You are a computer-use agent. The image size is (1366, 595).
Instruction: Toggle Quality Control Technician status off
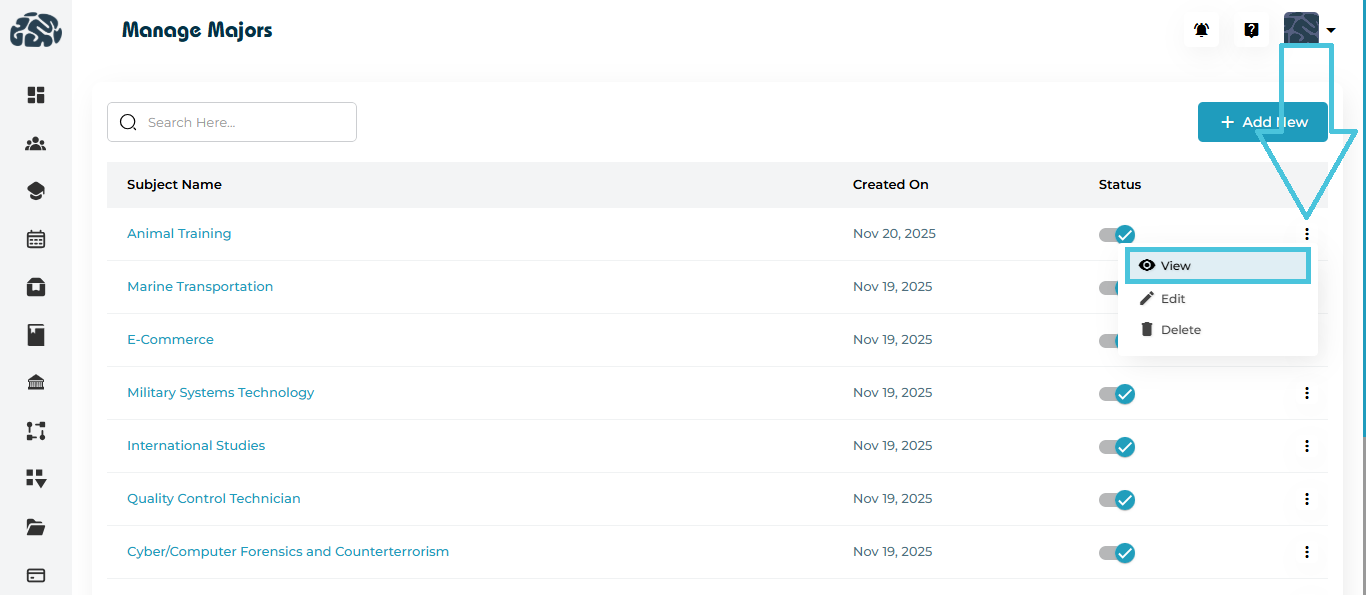tap(1116, 499)
